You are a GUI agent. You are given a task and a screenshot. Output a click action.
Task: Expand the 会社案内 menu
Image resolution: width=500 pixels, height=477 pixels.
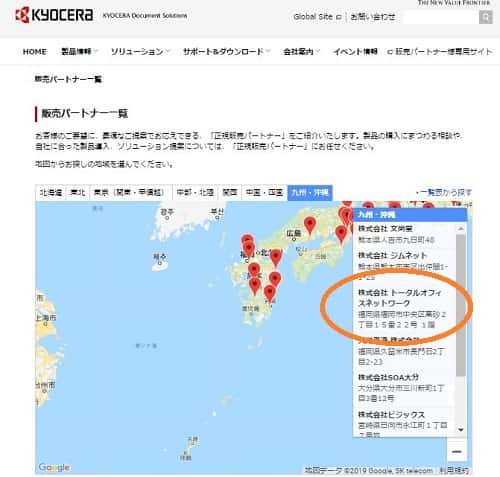tap(301, 52)
